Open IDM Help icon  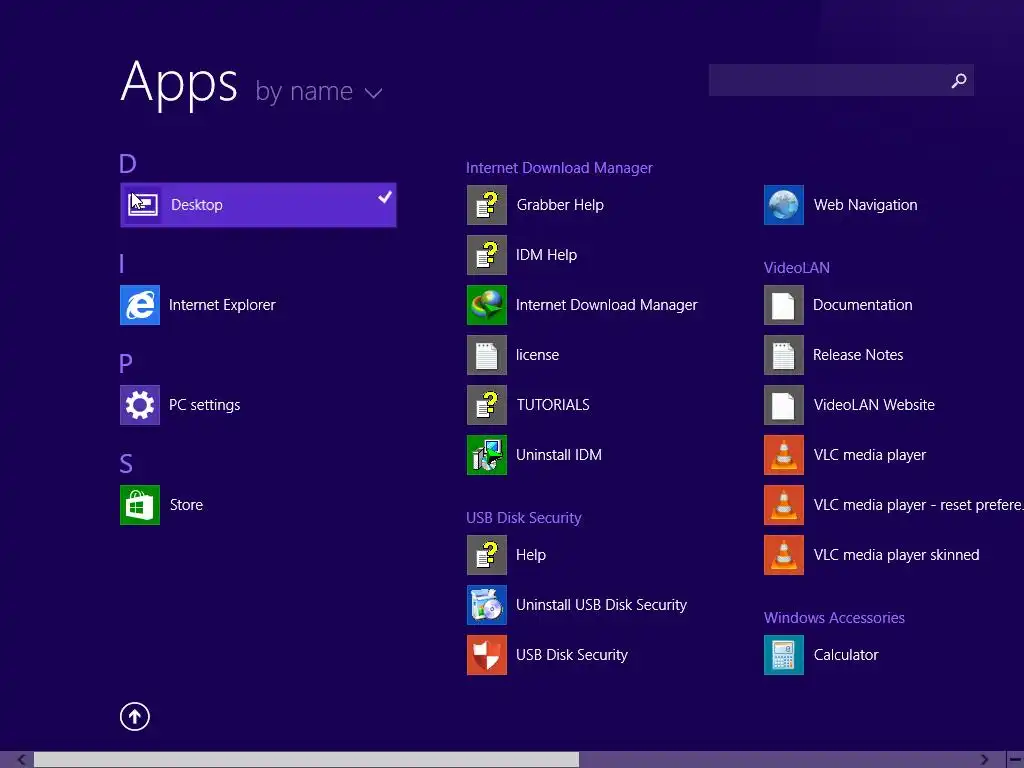tap(487, 255)
